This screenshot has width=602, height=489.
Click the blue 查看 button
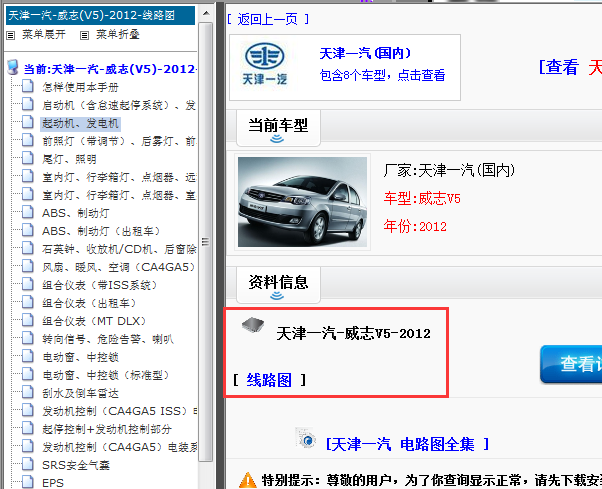[x=571, y=364]
